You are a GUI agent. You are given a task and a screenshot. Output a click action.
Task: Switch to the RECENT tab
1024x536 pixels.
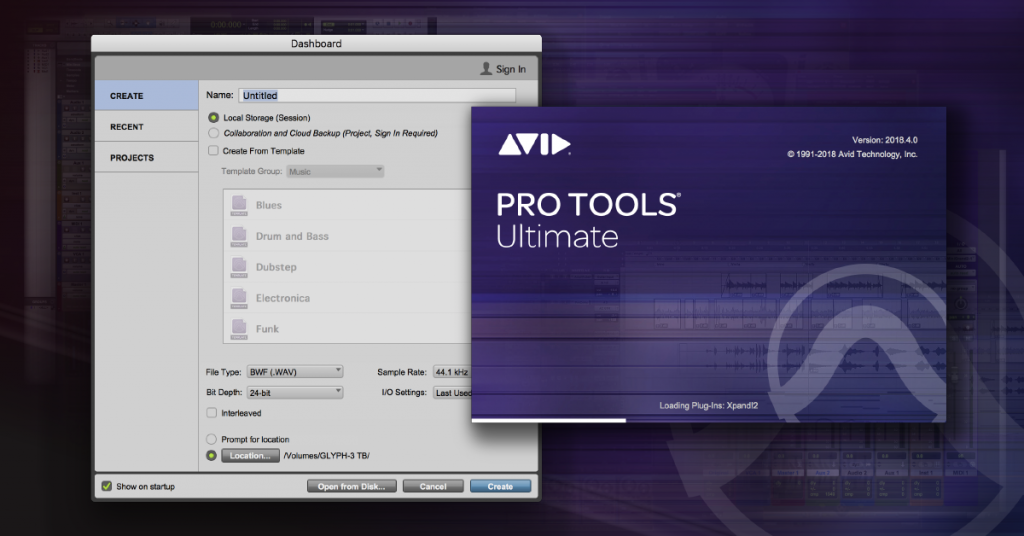(x=127, y=127)
